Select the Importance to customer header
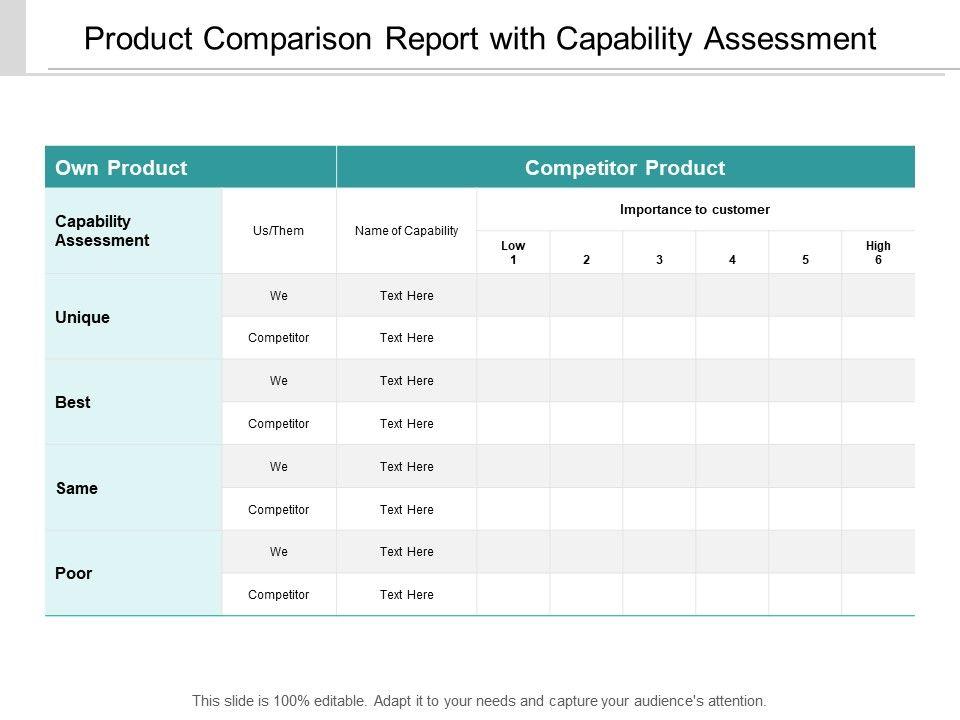This screenshot has height=720, width=960. [x=695, y=210]
